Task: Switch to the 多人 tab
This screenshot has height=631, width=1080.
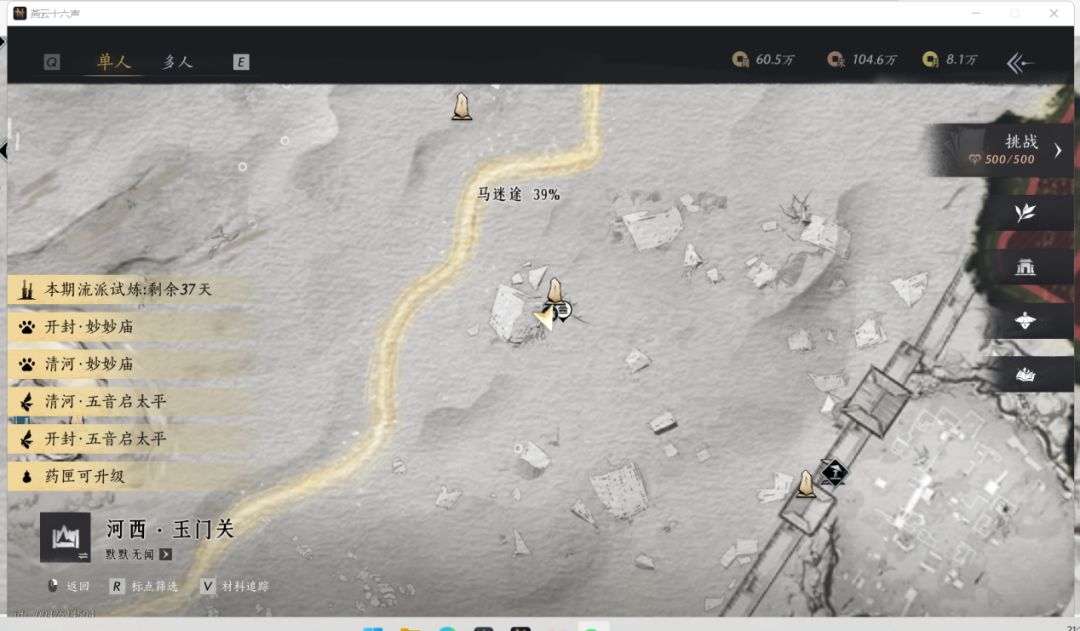Action: click(177, 61)
